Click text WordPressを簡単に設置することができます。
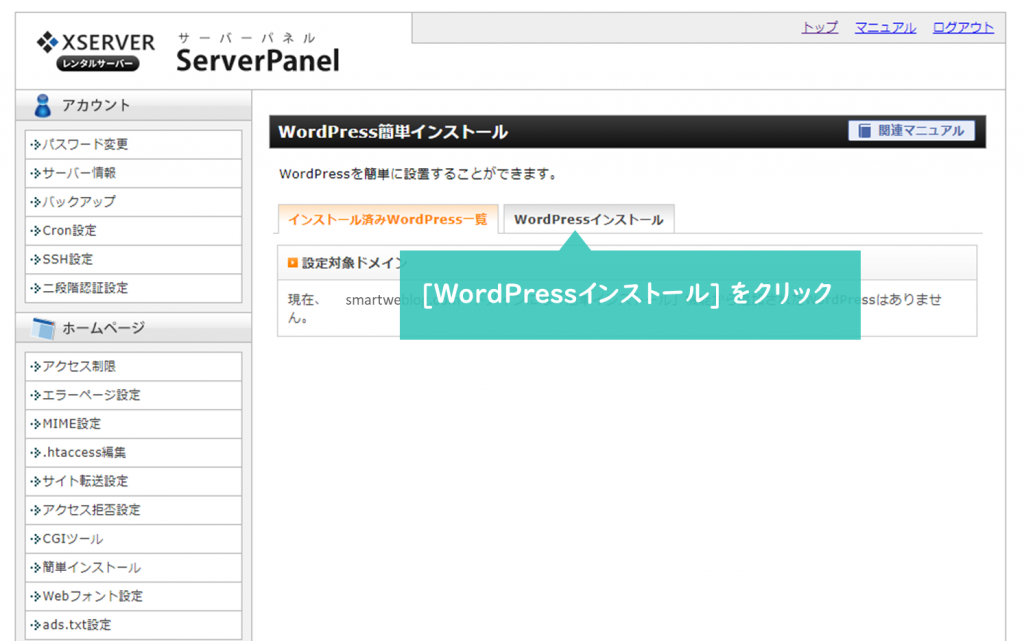The height and width of the screenshot is (641, 1024). click(x=418, y=174)
